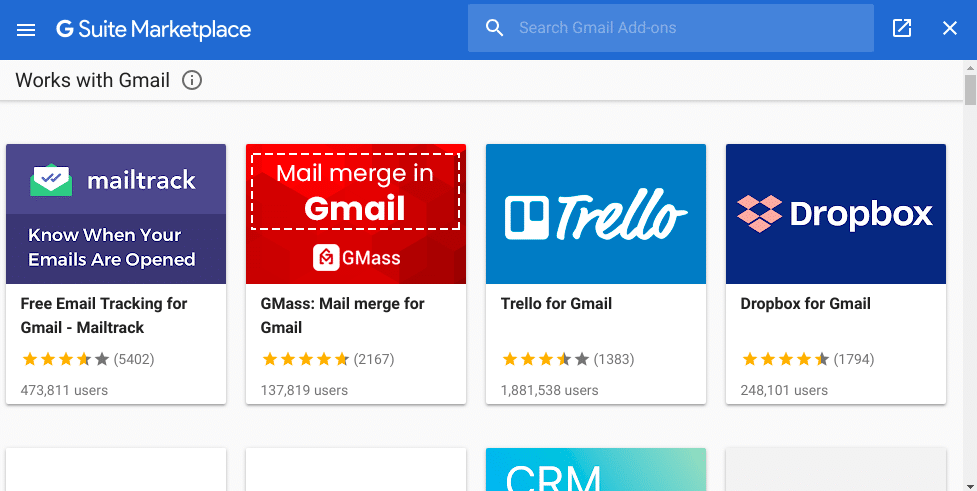Click Mailtrack star rating (5402)
The width and height of the screenshot is (977, 491).
click(87, 359)
